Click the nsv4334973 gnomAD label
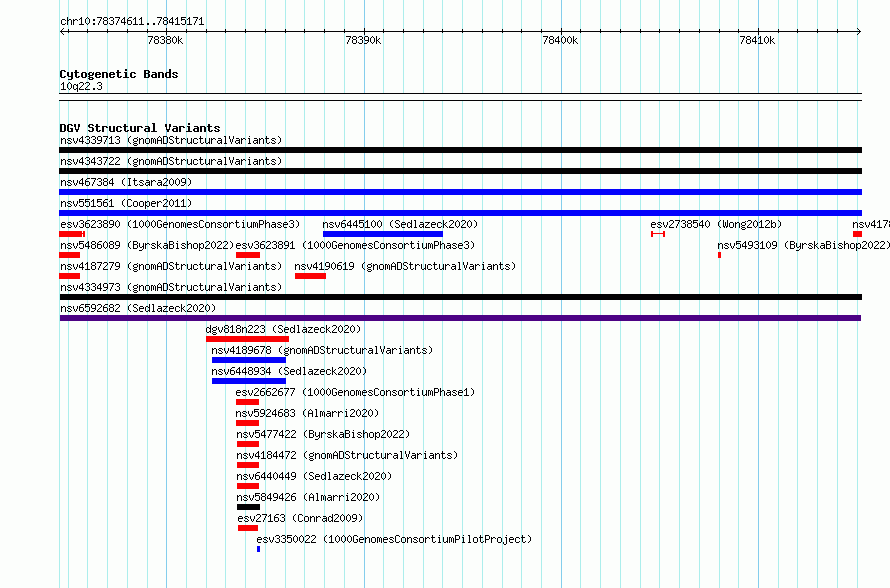The image size is (890, 588). point(171,287)
